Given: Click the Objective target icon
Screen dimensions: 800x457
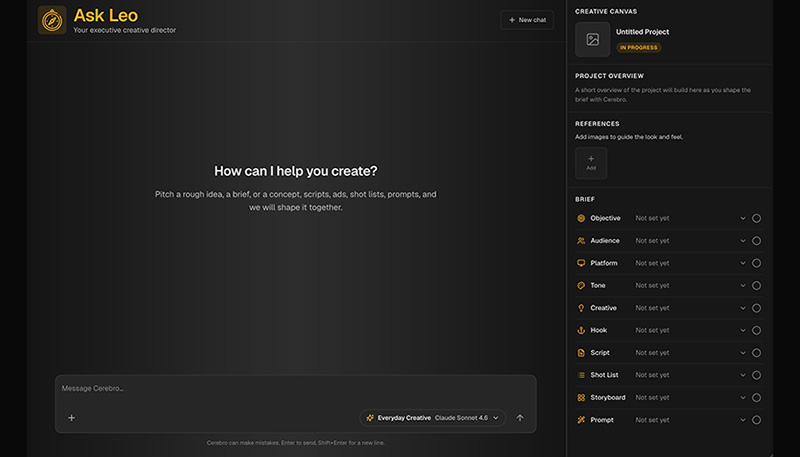Looking at the screenshot, I should coord(581,218).
